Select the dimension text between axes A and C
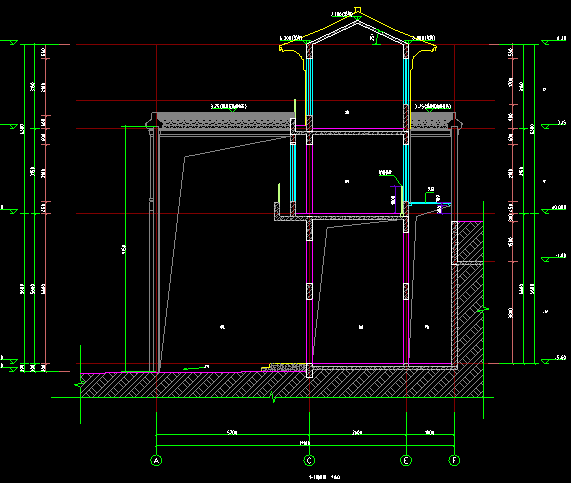Screen dimensions: 571x483 pos(232,432)
